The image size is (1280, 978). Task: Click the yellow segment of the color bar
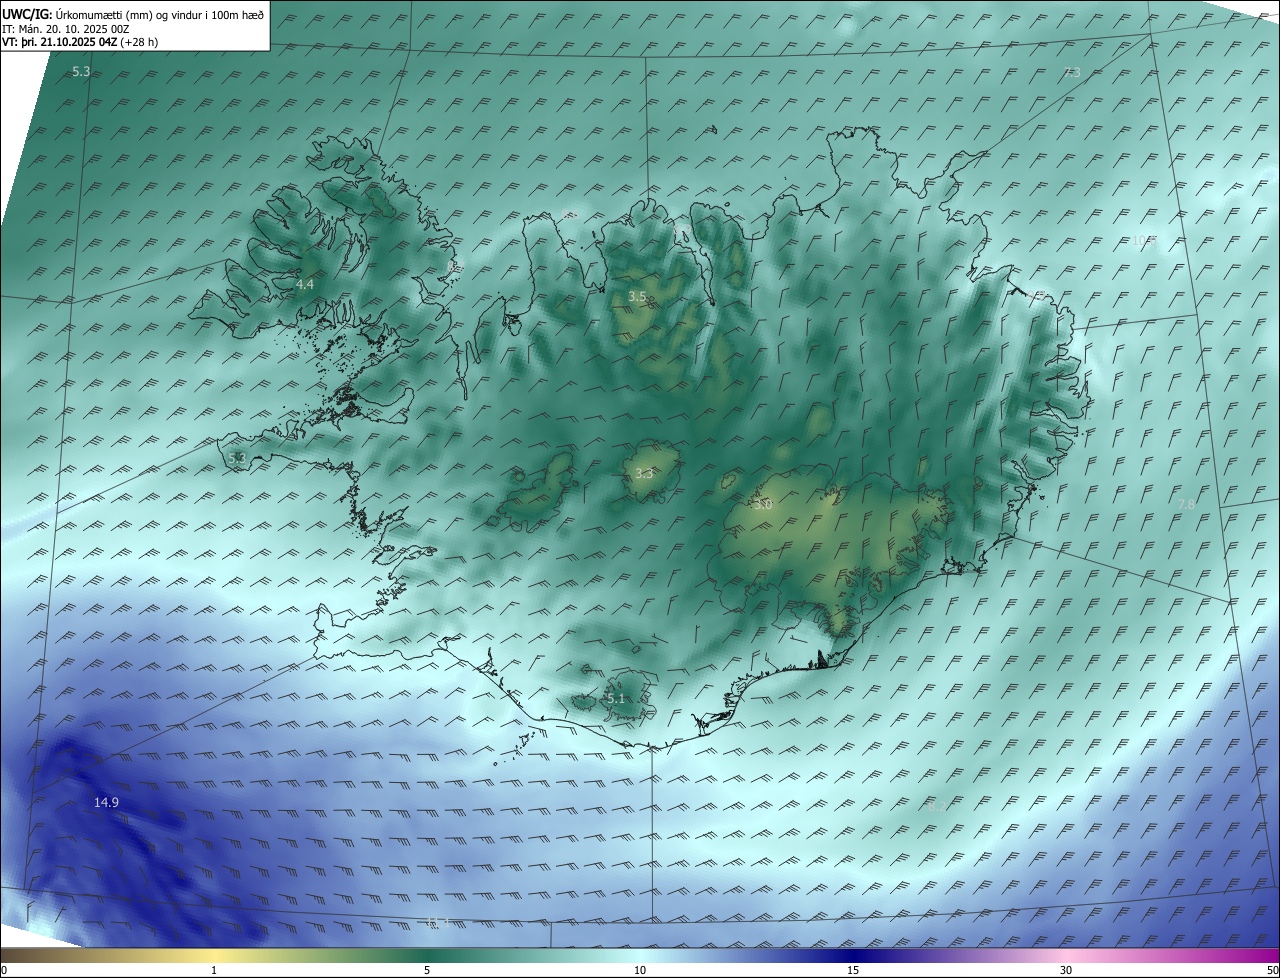coord(215,955)
